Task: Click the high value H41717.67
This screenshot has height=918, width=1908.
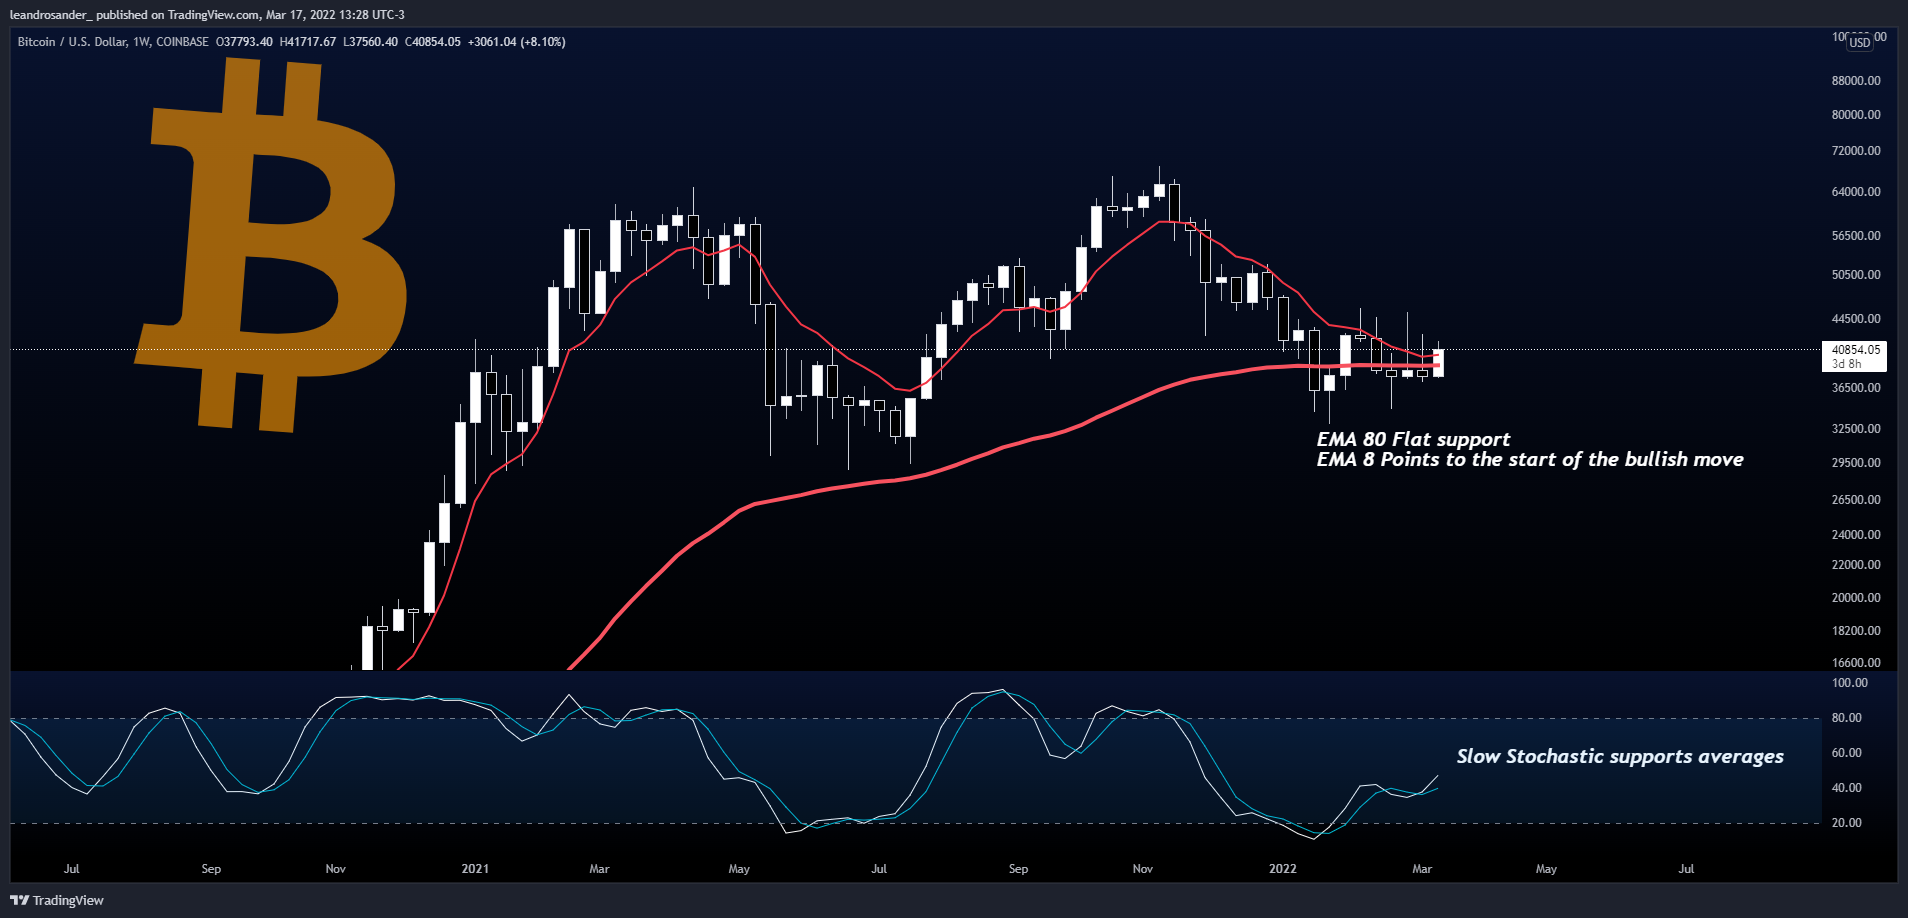Action: tap(308, 42)
